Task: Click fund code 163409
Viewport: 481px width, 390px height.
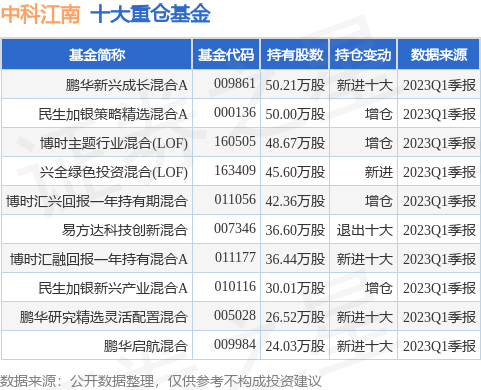Action: [x=235, y=170]
